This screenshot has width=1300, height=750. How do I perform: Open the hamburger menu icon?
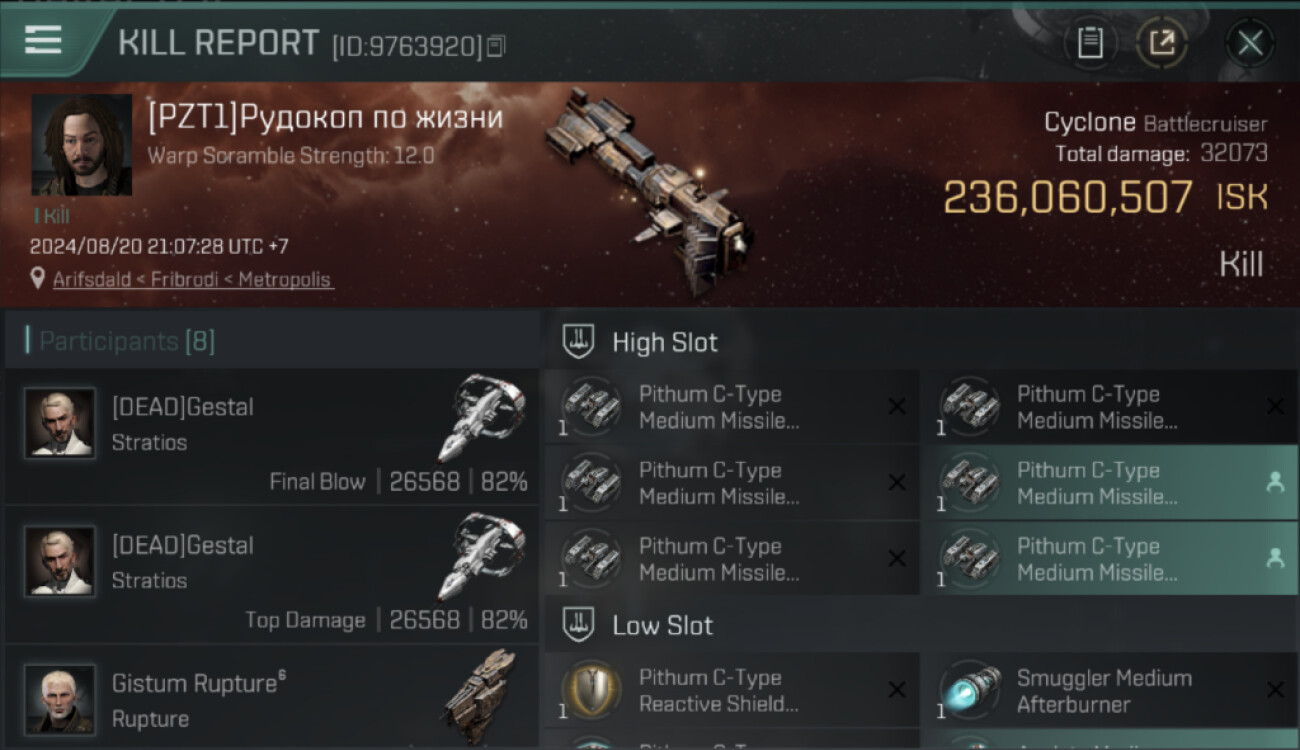[43, 40]
